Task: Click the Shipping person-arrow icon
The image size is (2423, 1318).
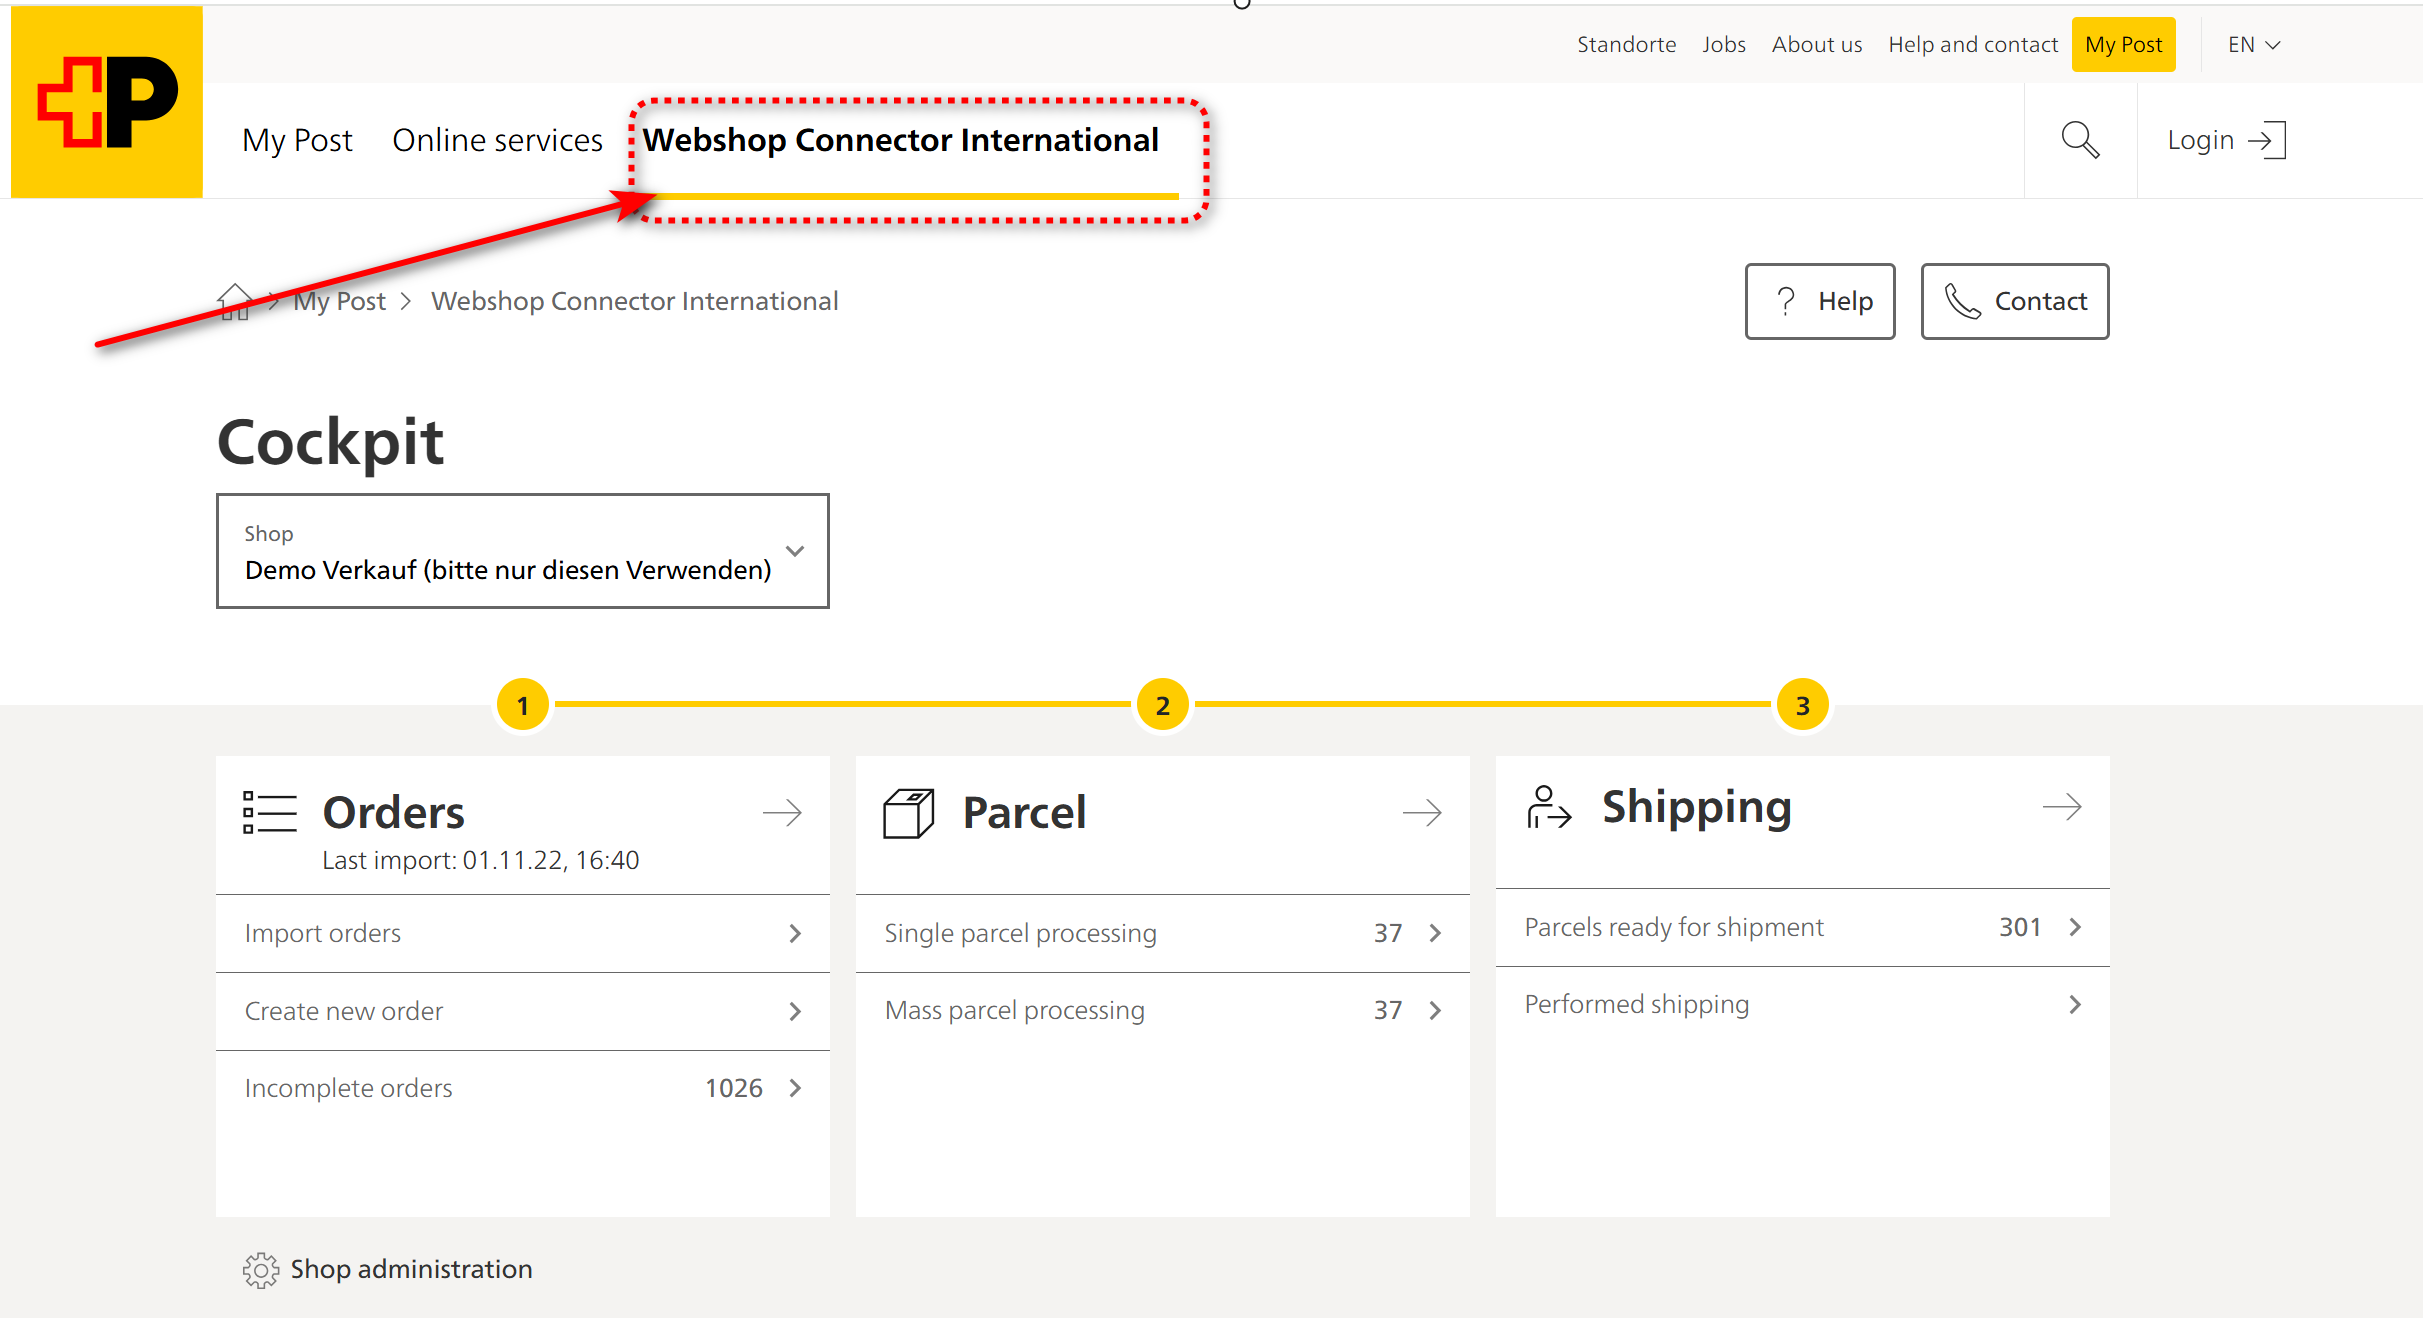Action: [1548, 807]
